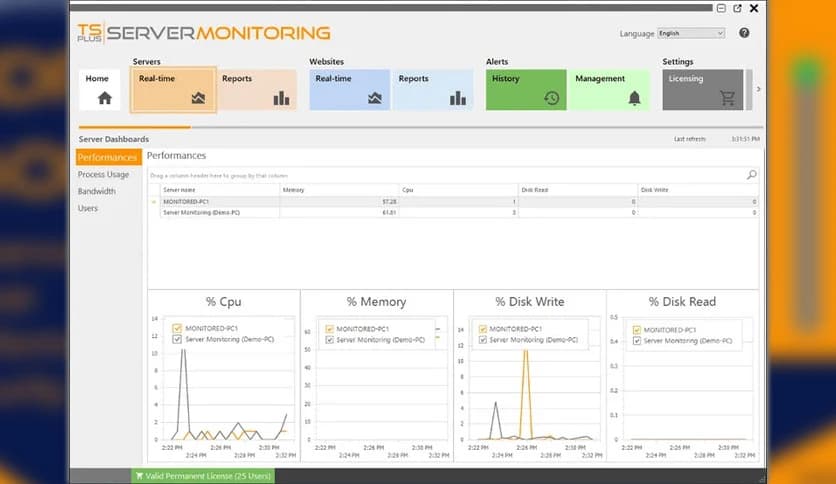The height and width of the screenshot is (484, 836).
Task: Toggle Server Monitoring (Demo-PC) in % Memory chart
Action: pos(329,340)
